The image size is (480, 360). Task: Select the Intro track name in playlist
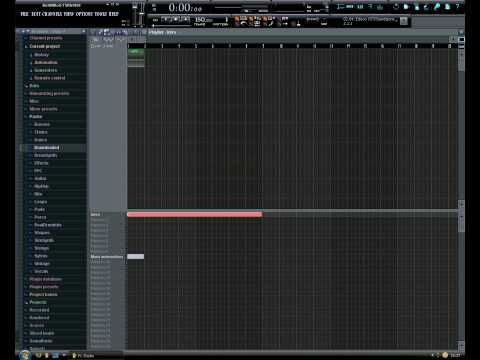pos(96,215)
